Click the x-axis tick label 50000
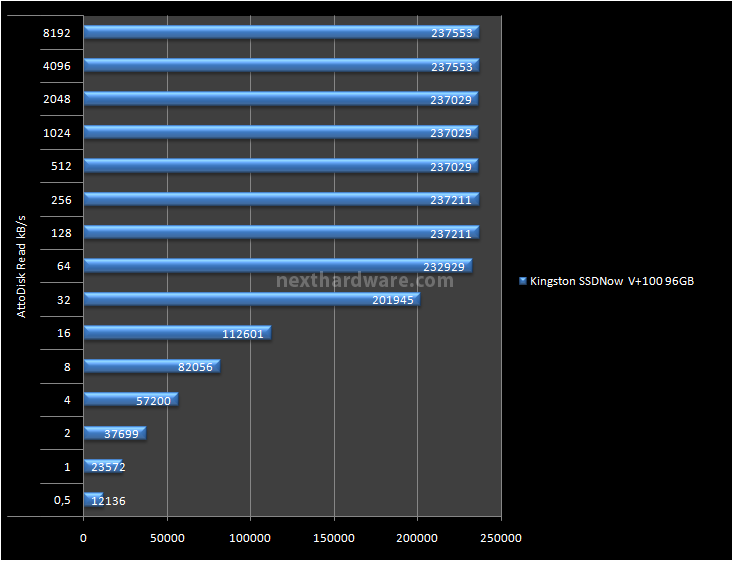 click(x=167, y=539)
